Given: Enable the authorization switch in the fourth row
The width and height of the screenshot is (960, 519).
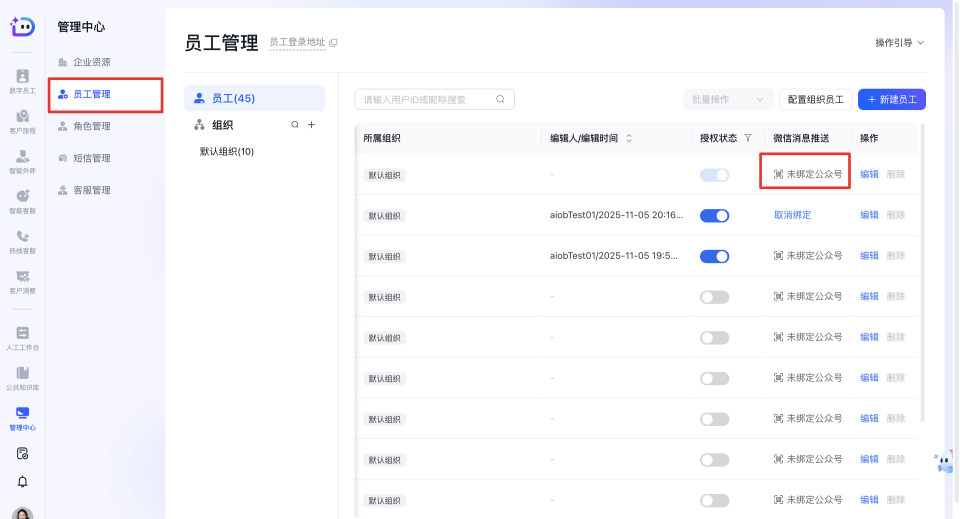Looking at the screenshot, I should [x=714, y=297].
